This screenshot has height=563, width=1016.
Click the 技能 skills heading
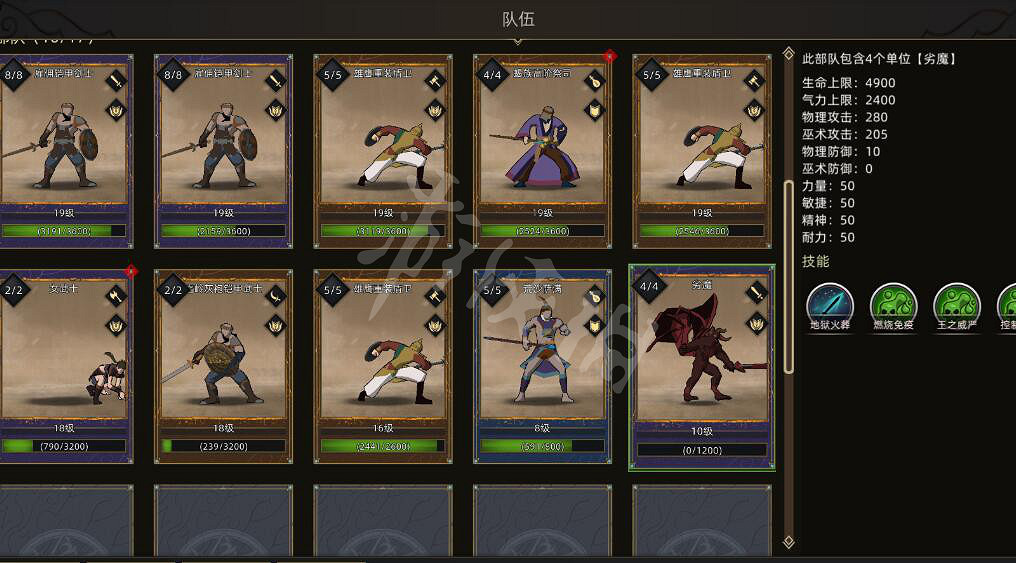[x=815, y=261]
